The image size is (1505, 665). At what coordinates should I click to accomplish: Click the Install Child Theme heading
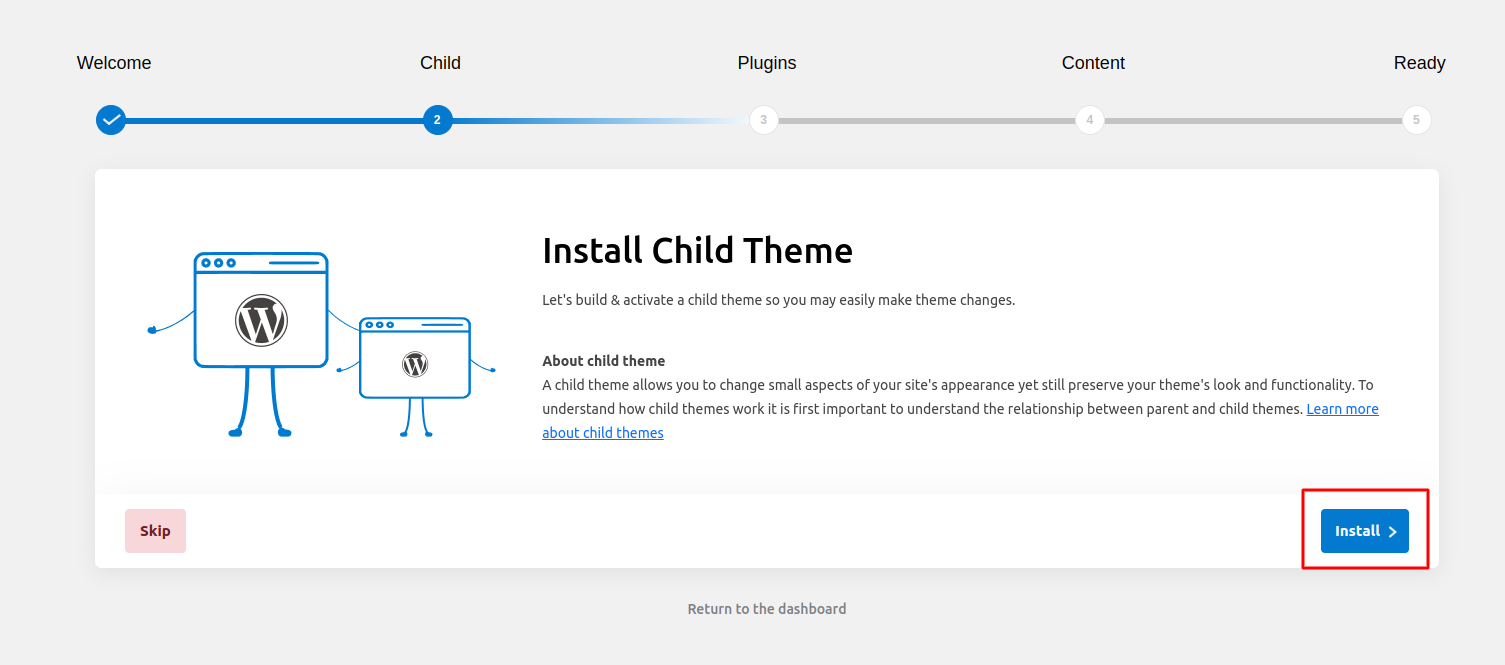tap(697, 250)
